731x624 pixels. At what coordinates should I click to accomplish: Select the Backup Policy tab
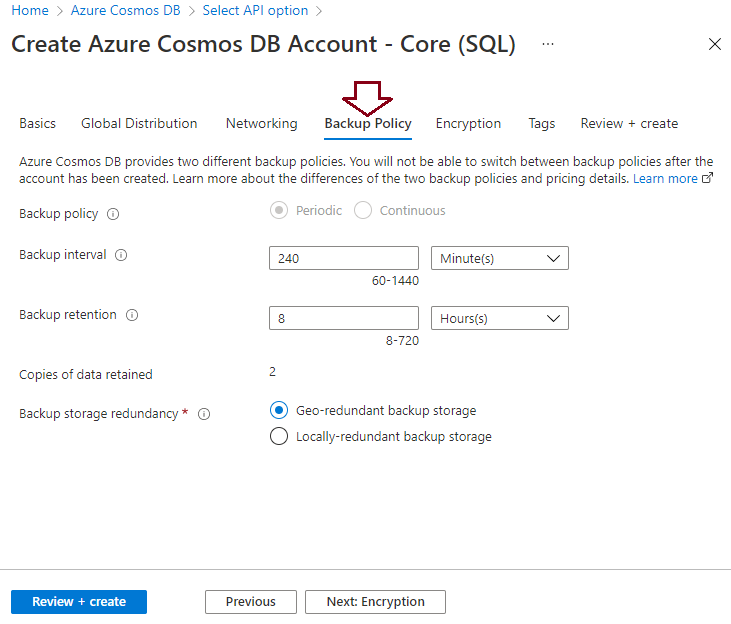pos(368,124)
